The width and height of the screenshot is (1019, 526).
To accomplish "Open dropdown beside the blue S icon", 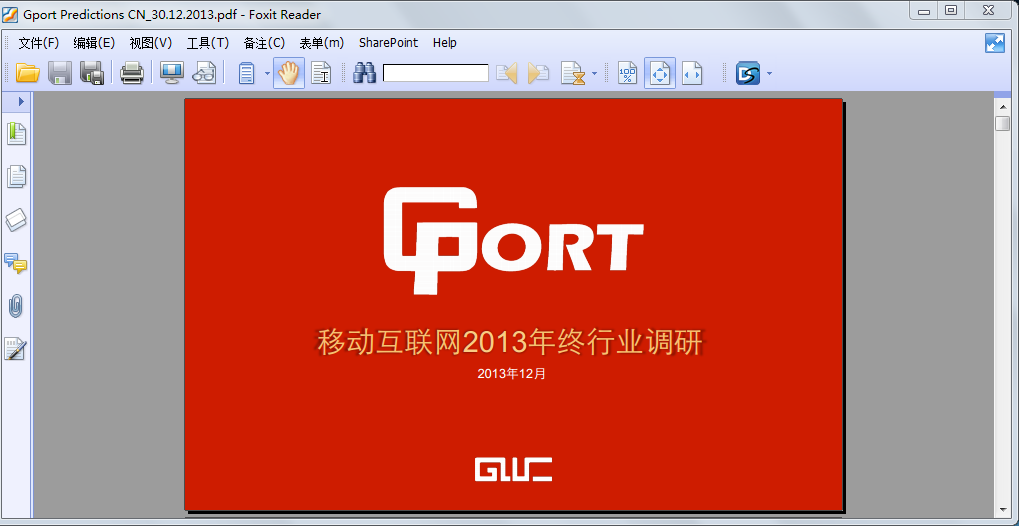I will click(769, 73).
